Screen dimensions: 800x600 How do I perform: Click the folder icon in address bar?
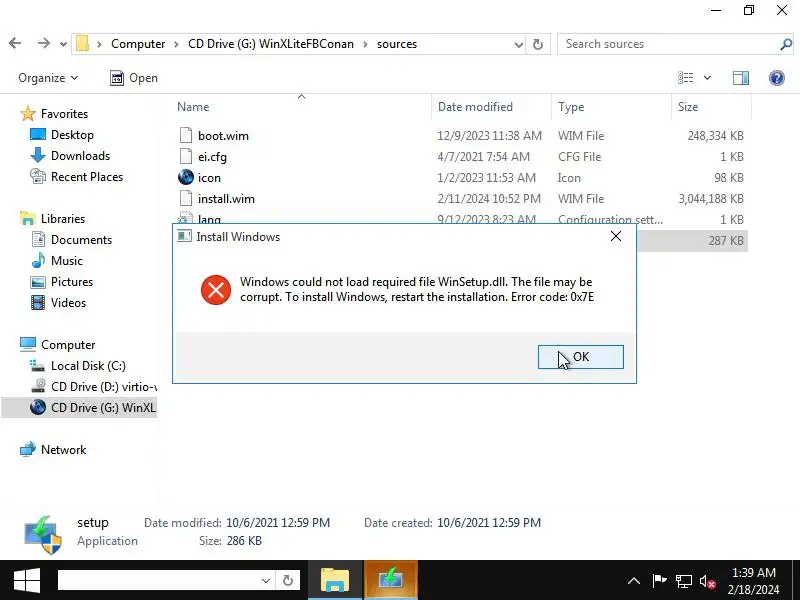click(x=83, y=44)
